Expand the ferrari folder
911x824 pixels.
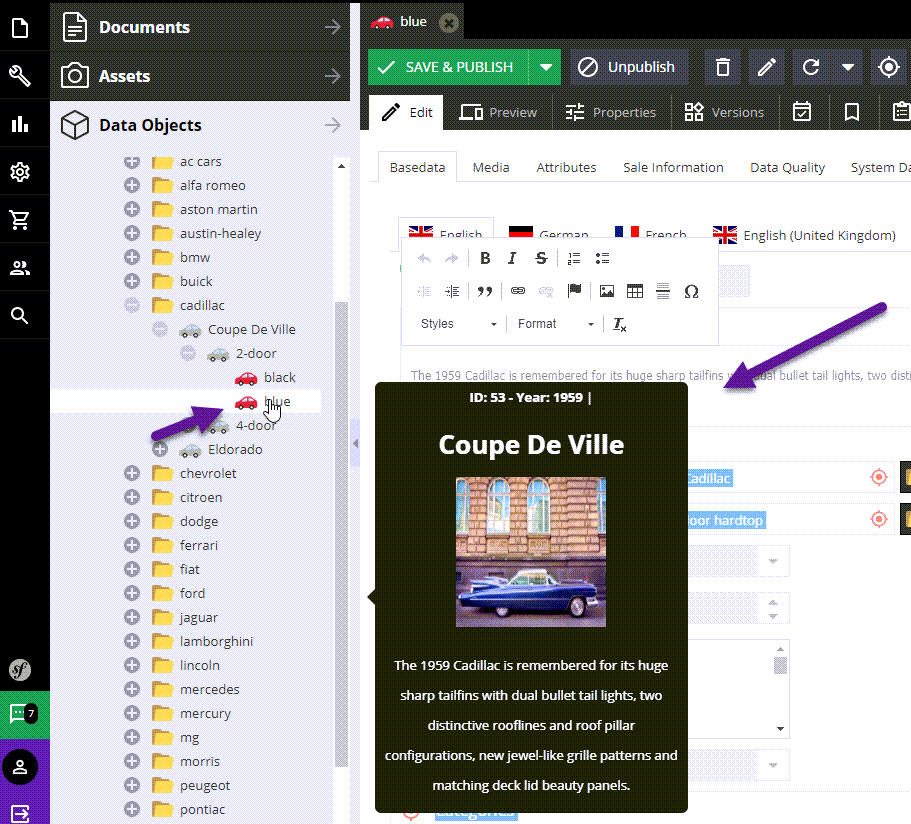132,545
